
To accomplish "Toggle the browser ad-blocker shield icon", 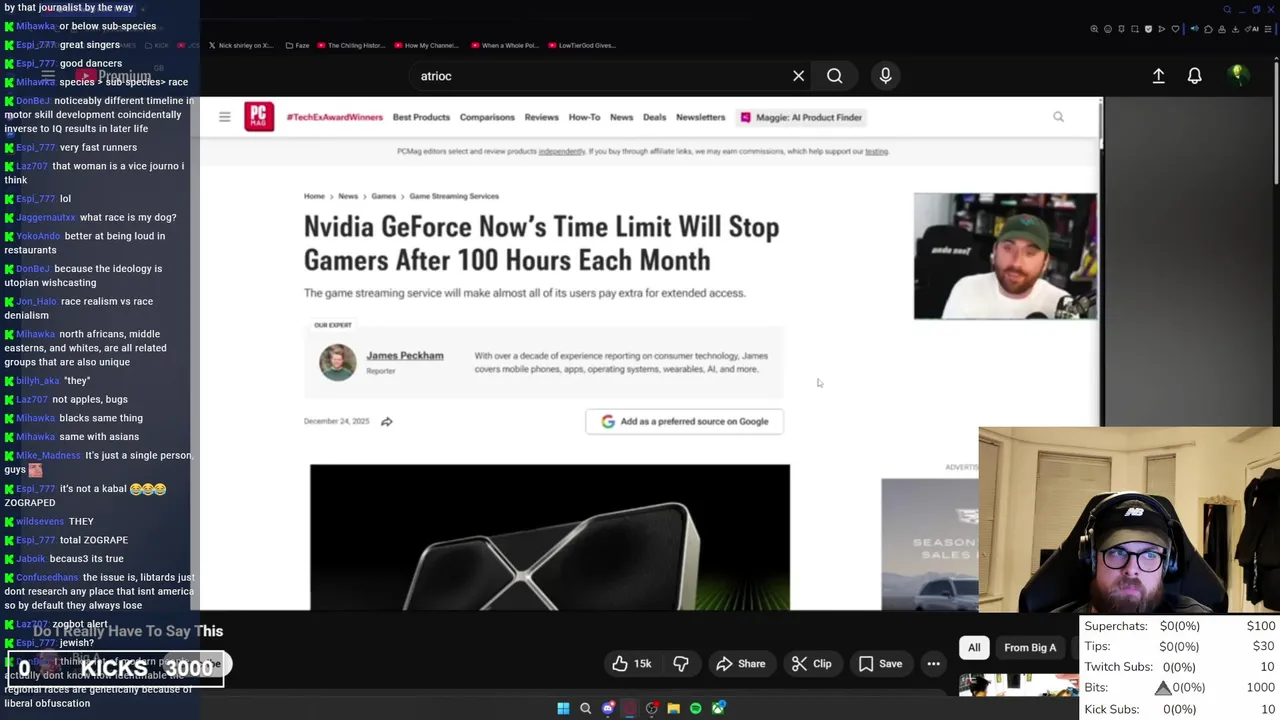I will [1148, 29].
